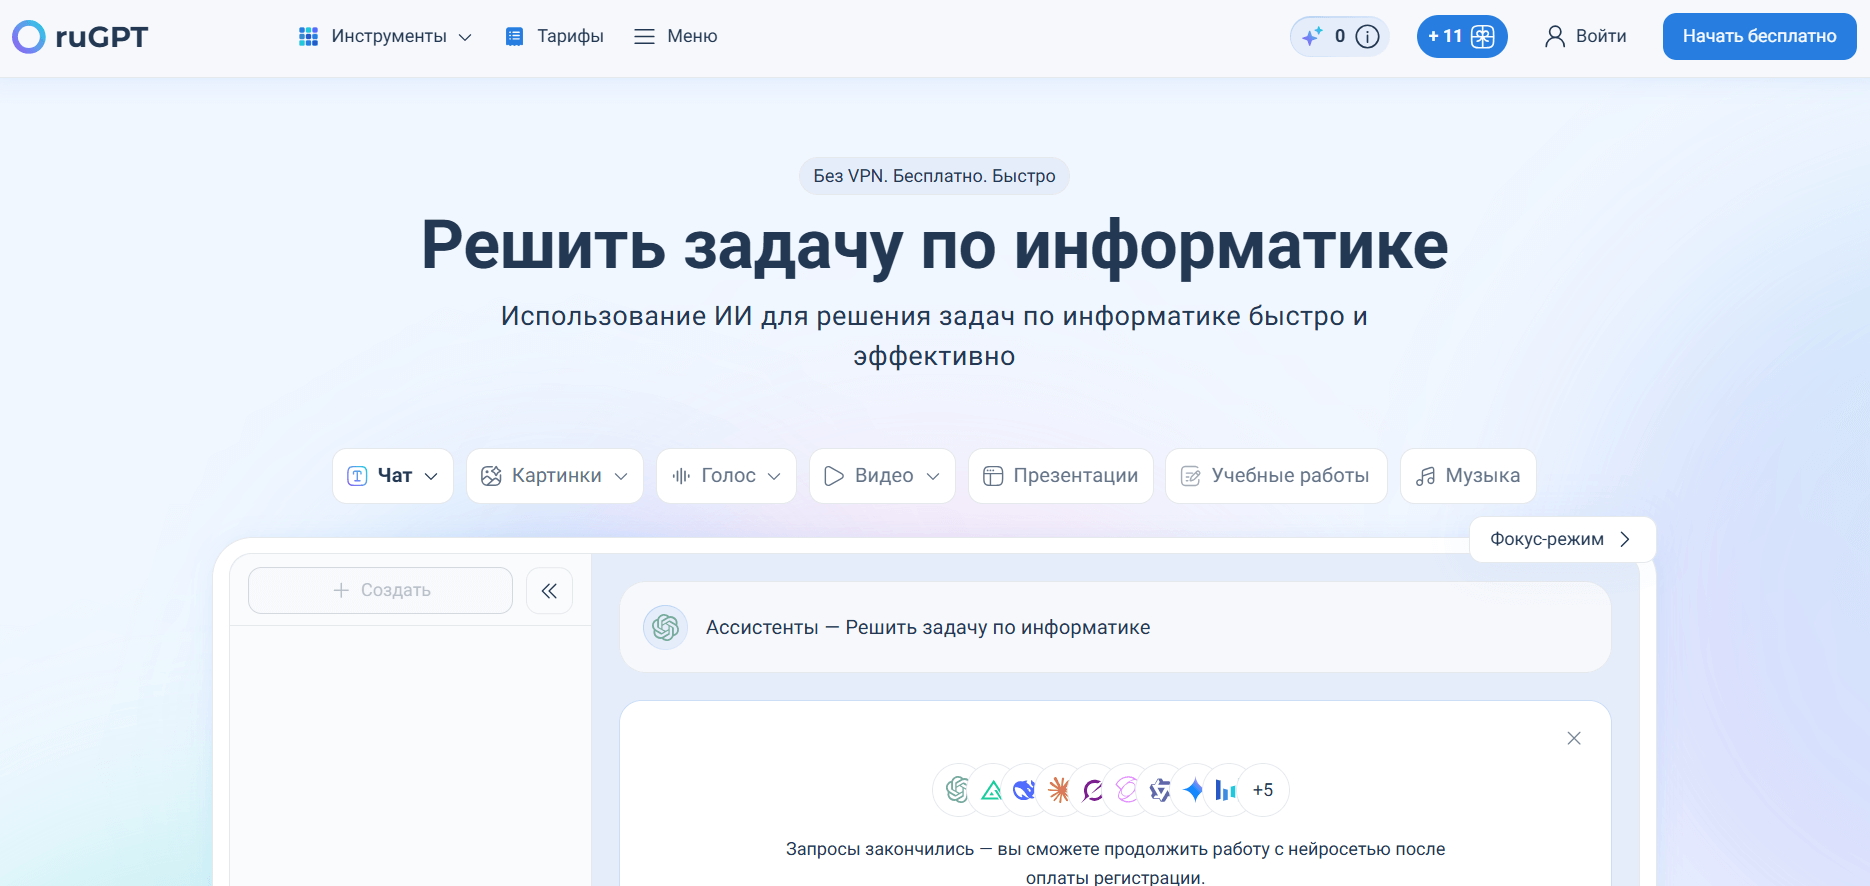Click the Начать бесплатно button
Image resolution: width=1870 pixels, height=886 pixels.
click(1759, 37)
